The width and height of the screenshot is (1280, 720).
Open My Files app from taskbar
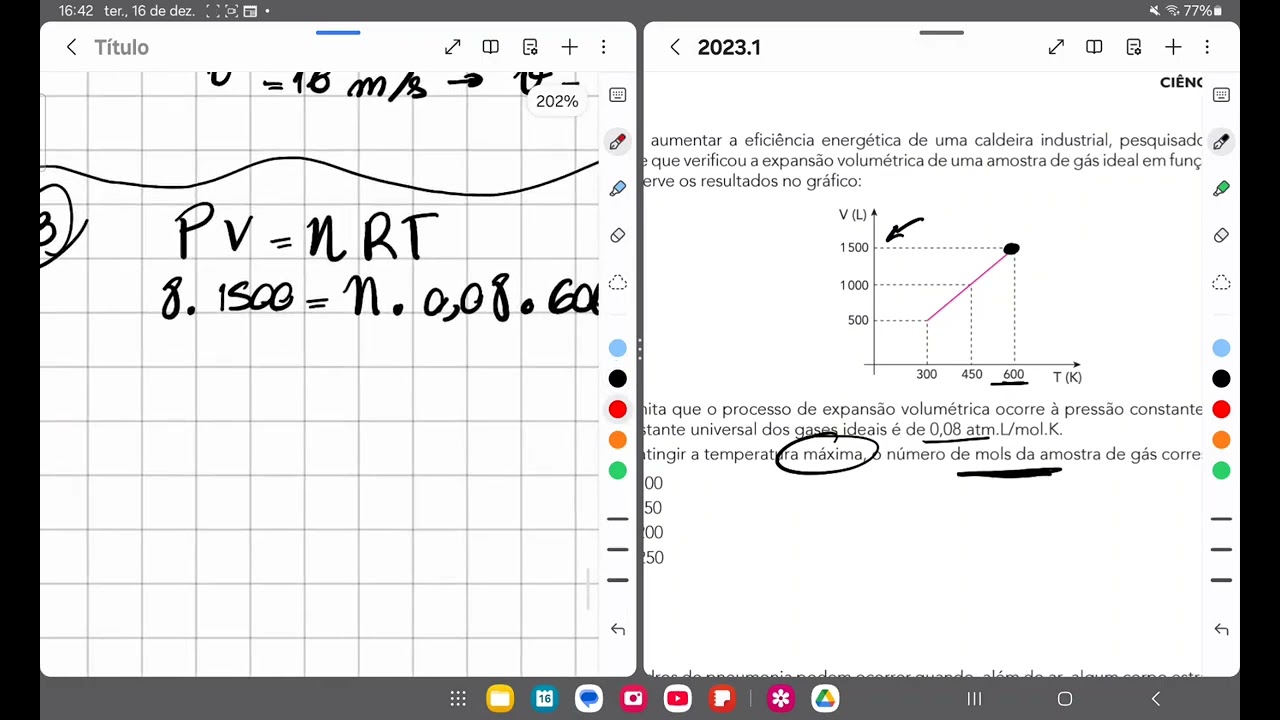[500, 699]
